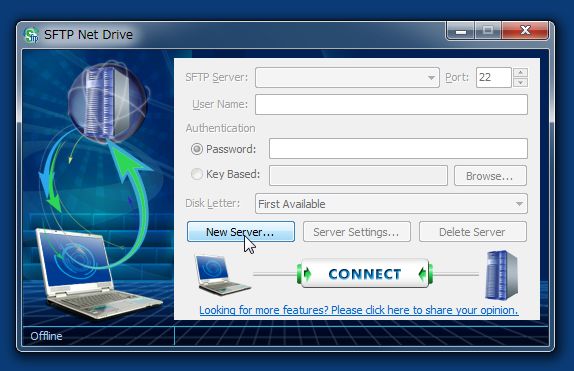The height and width of the screenshot is (371, 574).
Task: Close the SFTP Net Drive window
Action: click(525, 30)
